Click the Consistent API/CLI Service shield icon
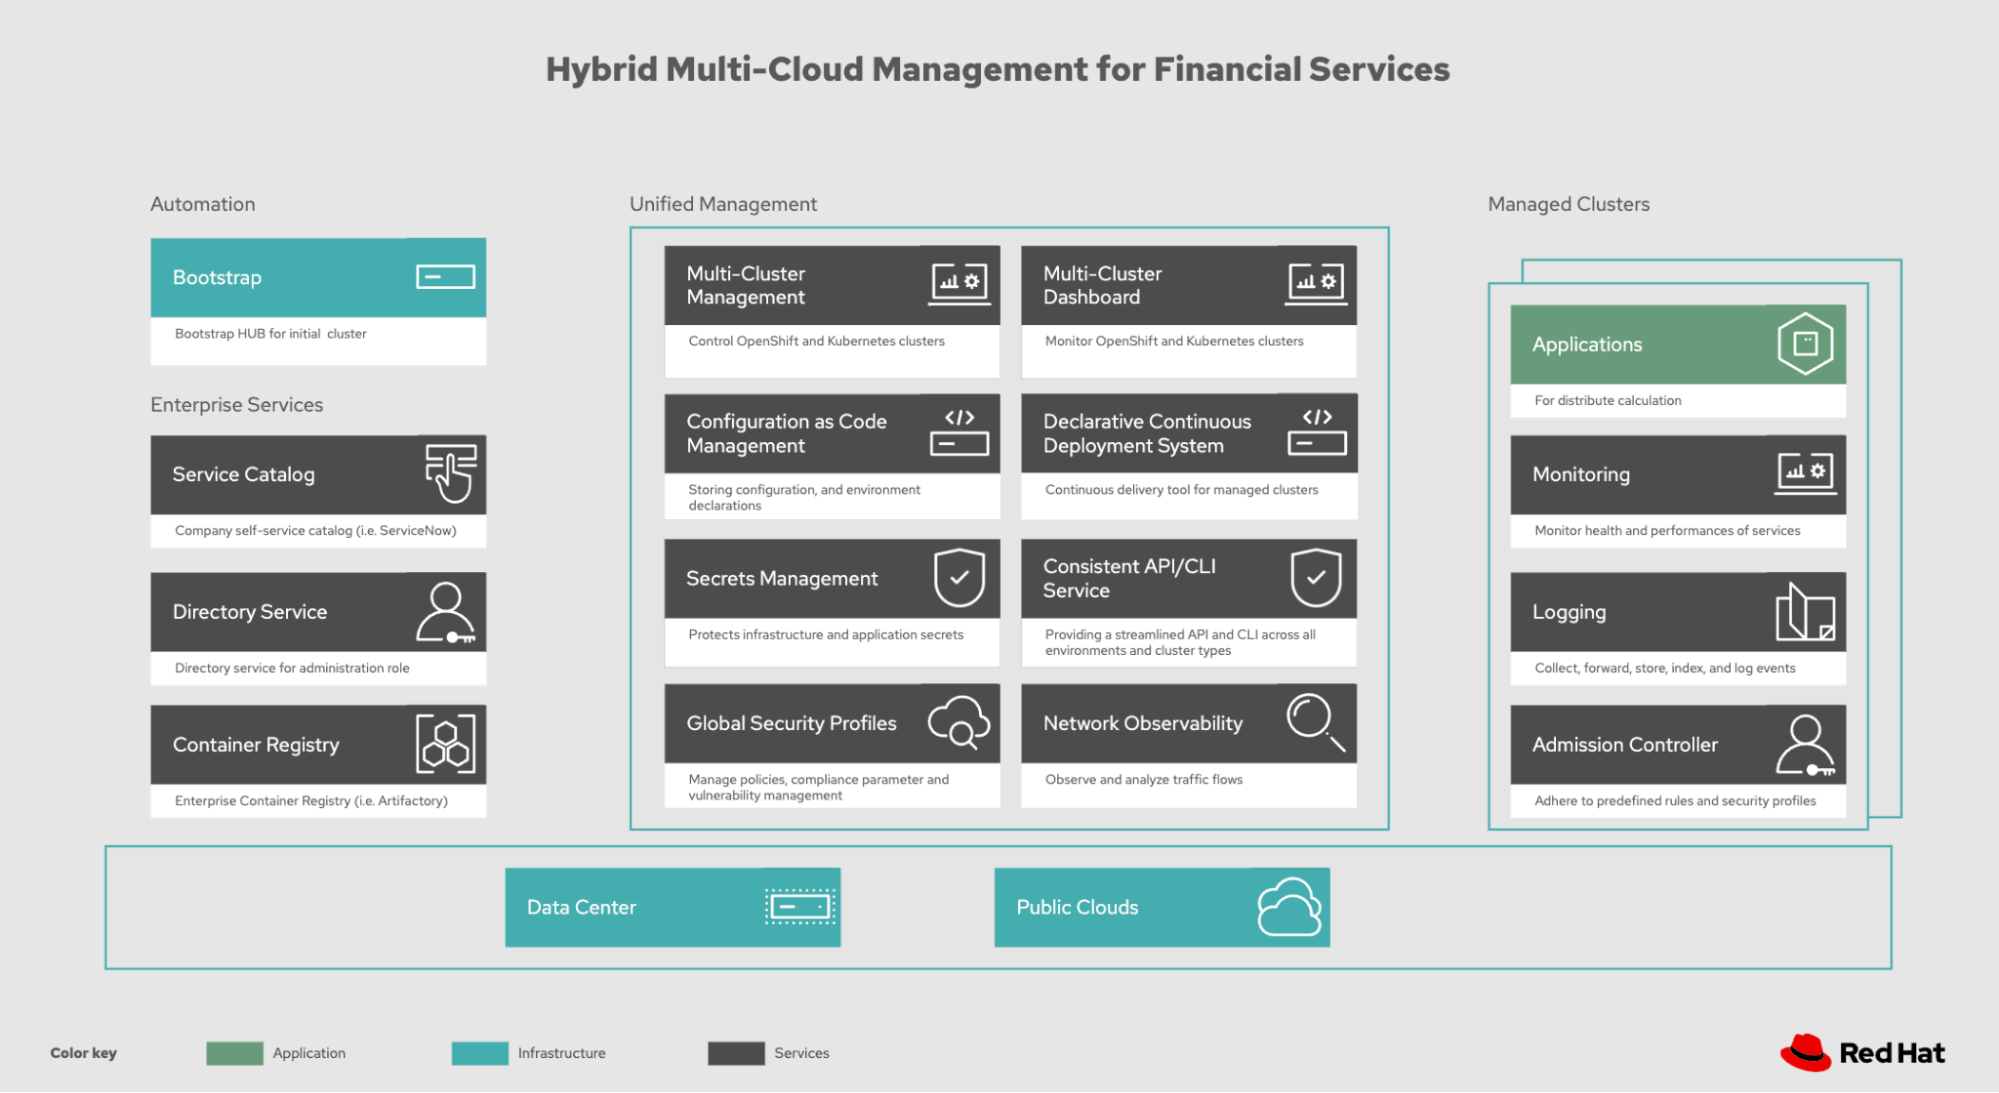 click(x=1316, y=578)
